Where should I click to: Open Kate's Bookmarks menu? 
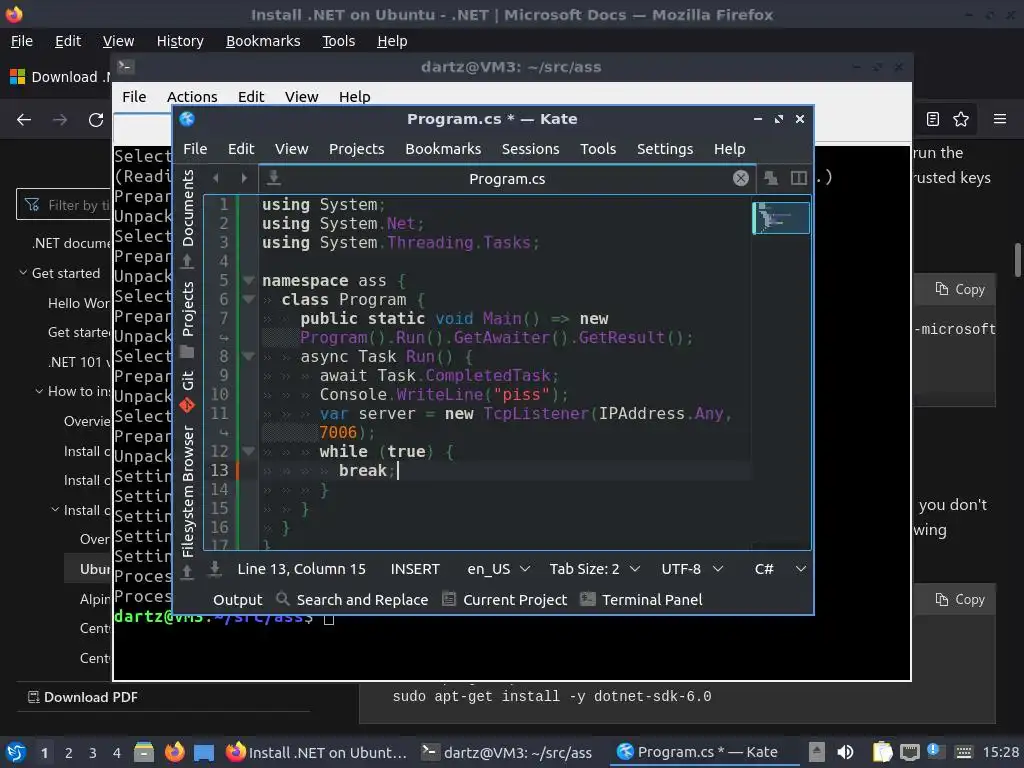[443, 149]
